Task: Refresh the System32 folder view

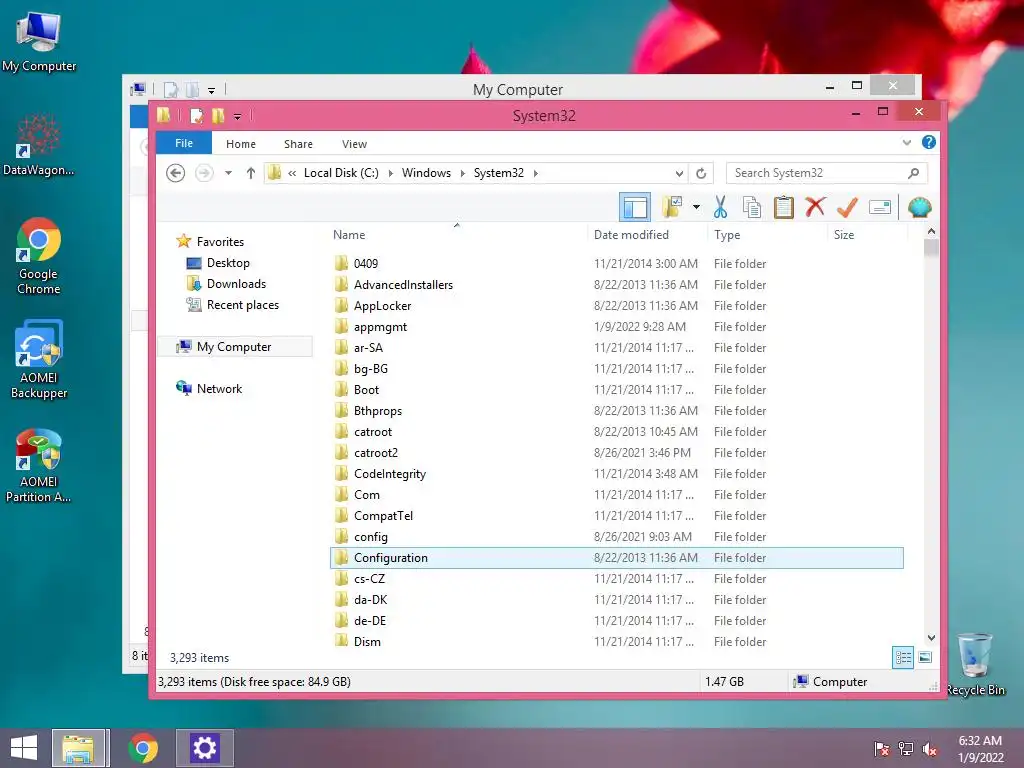Action: pos(701,173)
